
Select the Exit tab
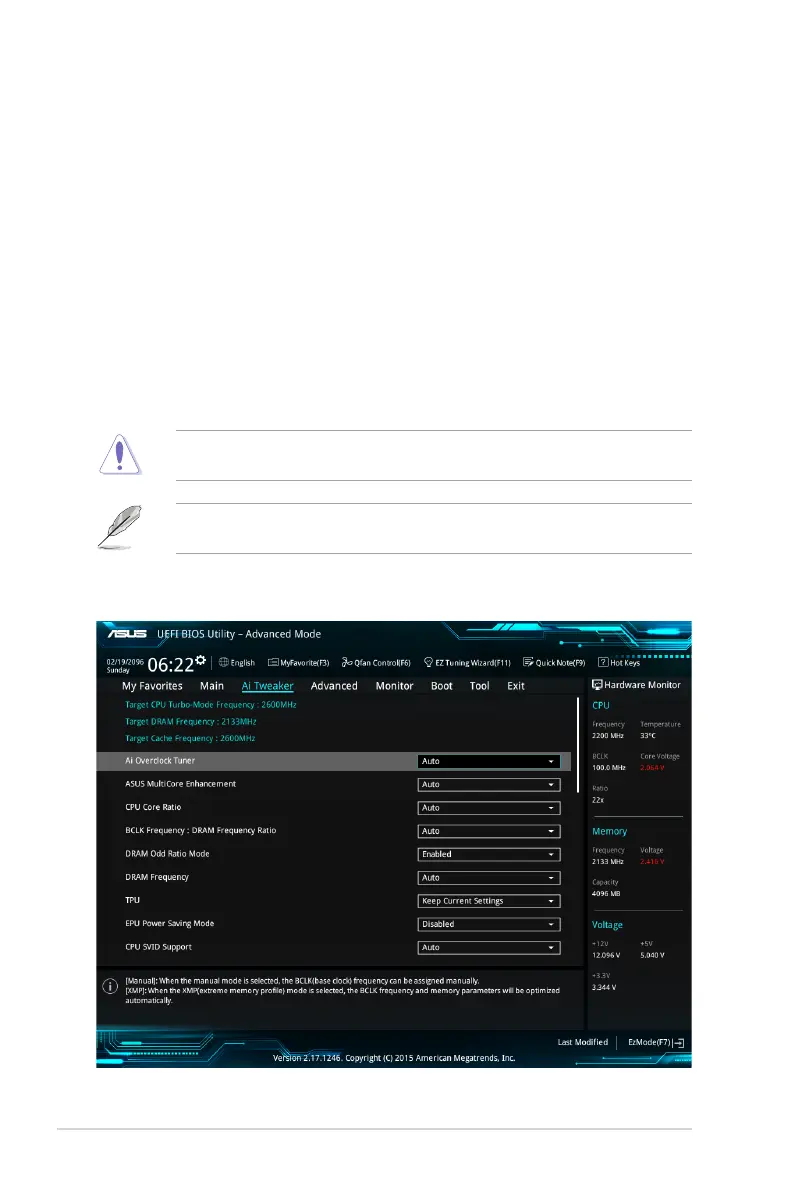coord(516,686)
